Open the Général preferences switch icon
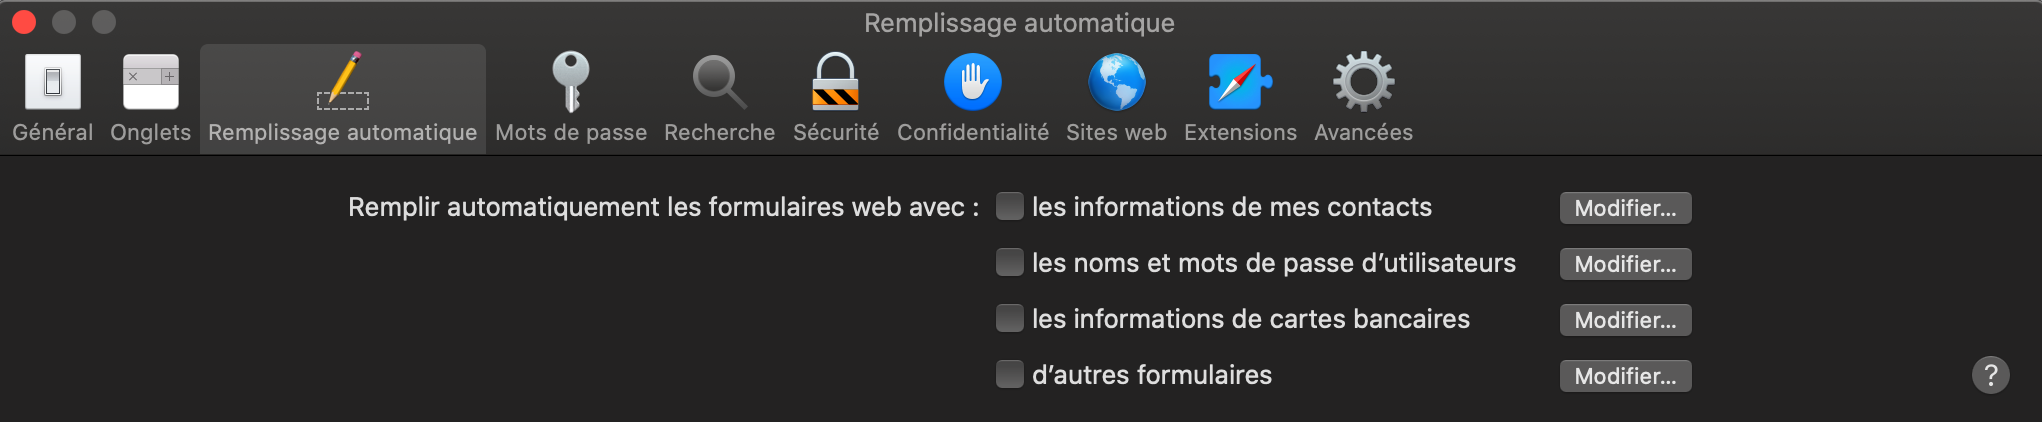Screen dimensions: 2042x422 point(53,82)
